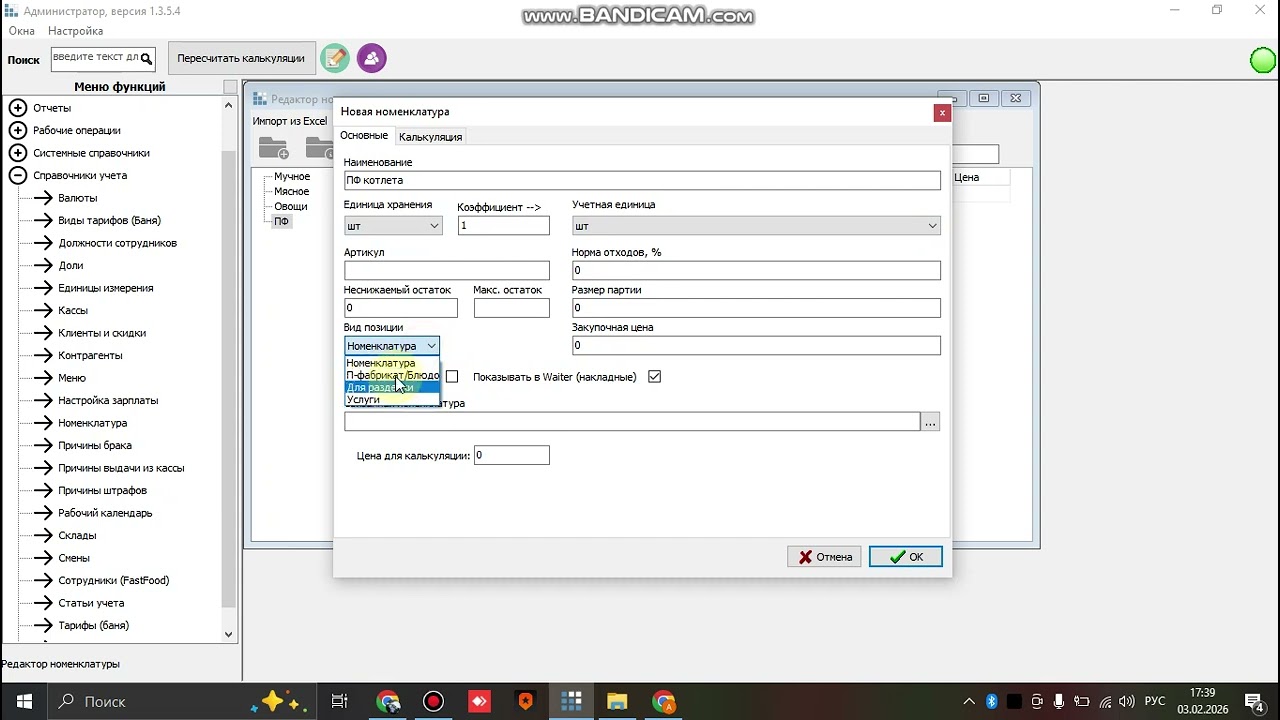This screenshot has height=720, width=1280.
Task: Tick the checkbox right of the Вид позиции list
Action: coord(452,377)
